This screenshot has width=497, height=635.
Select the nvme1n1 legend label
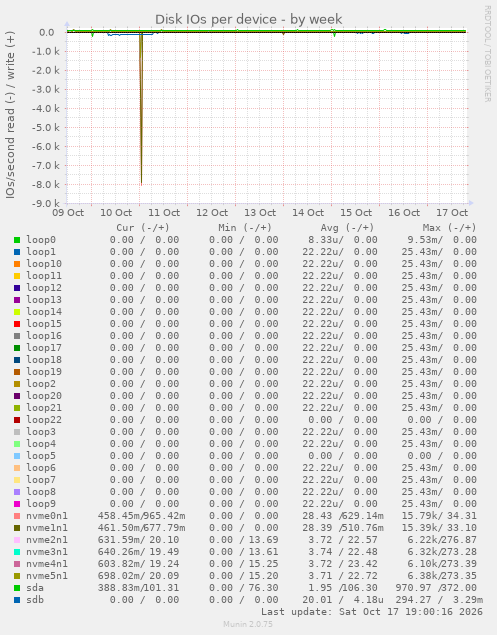47,528
